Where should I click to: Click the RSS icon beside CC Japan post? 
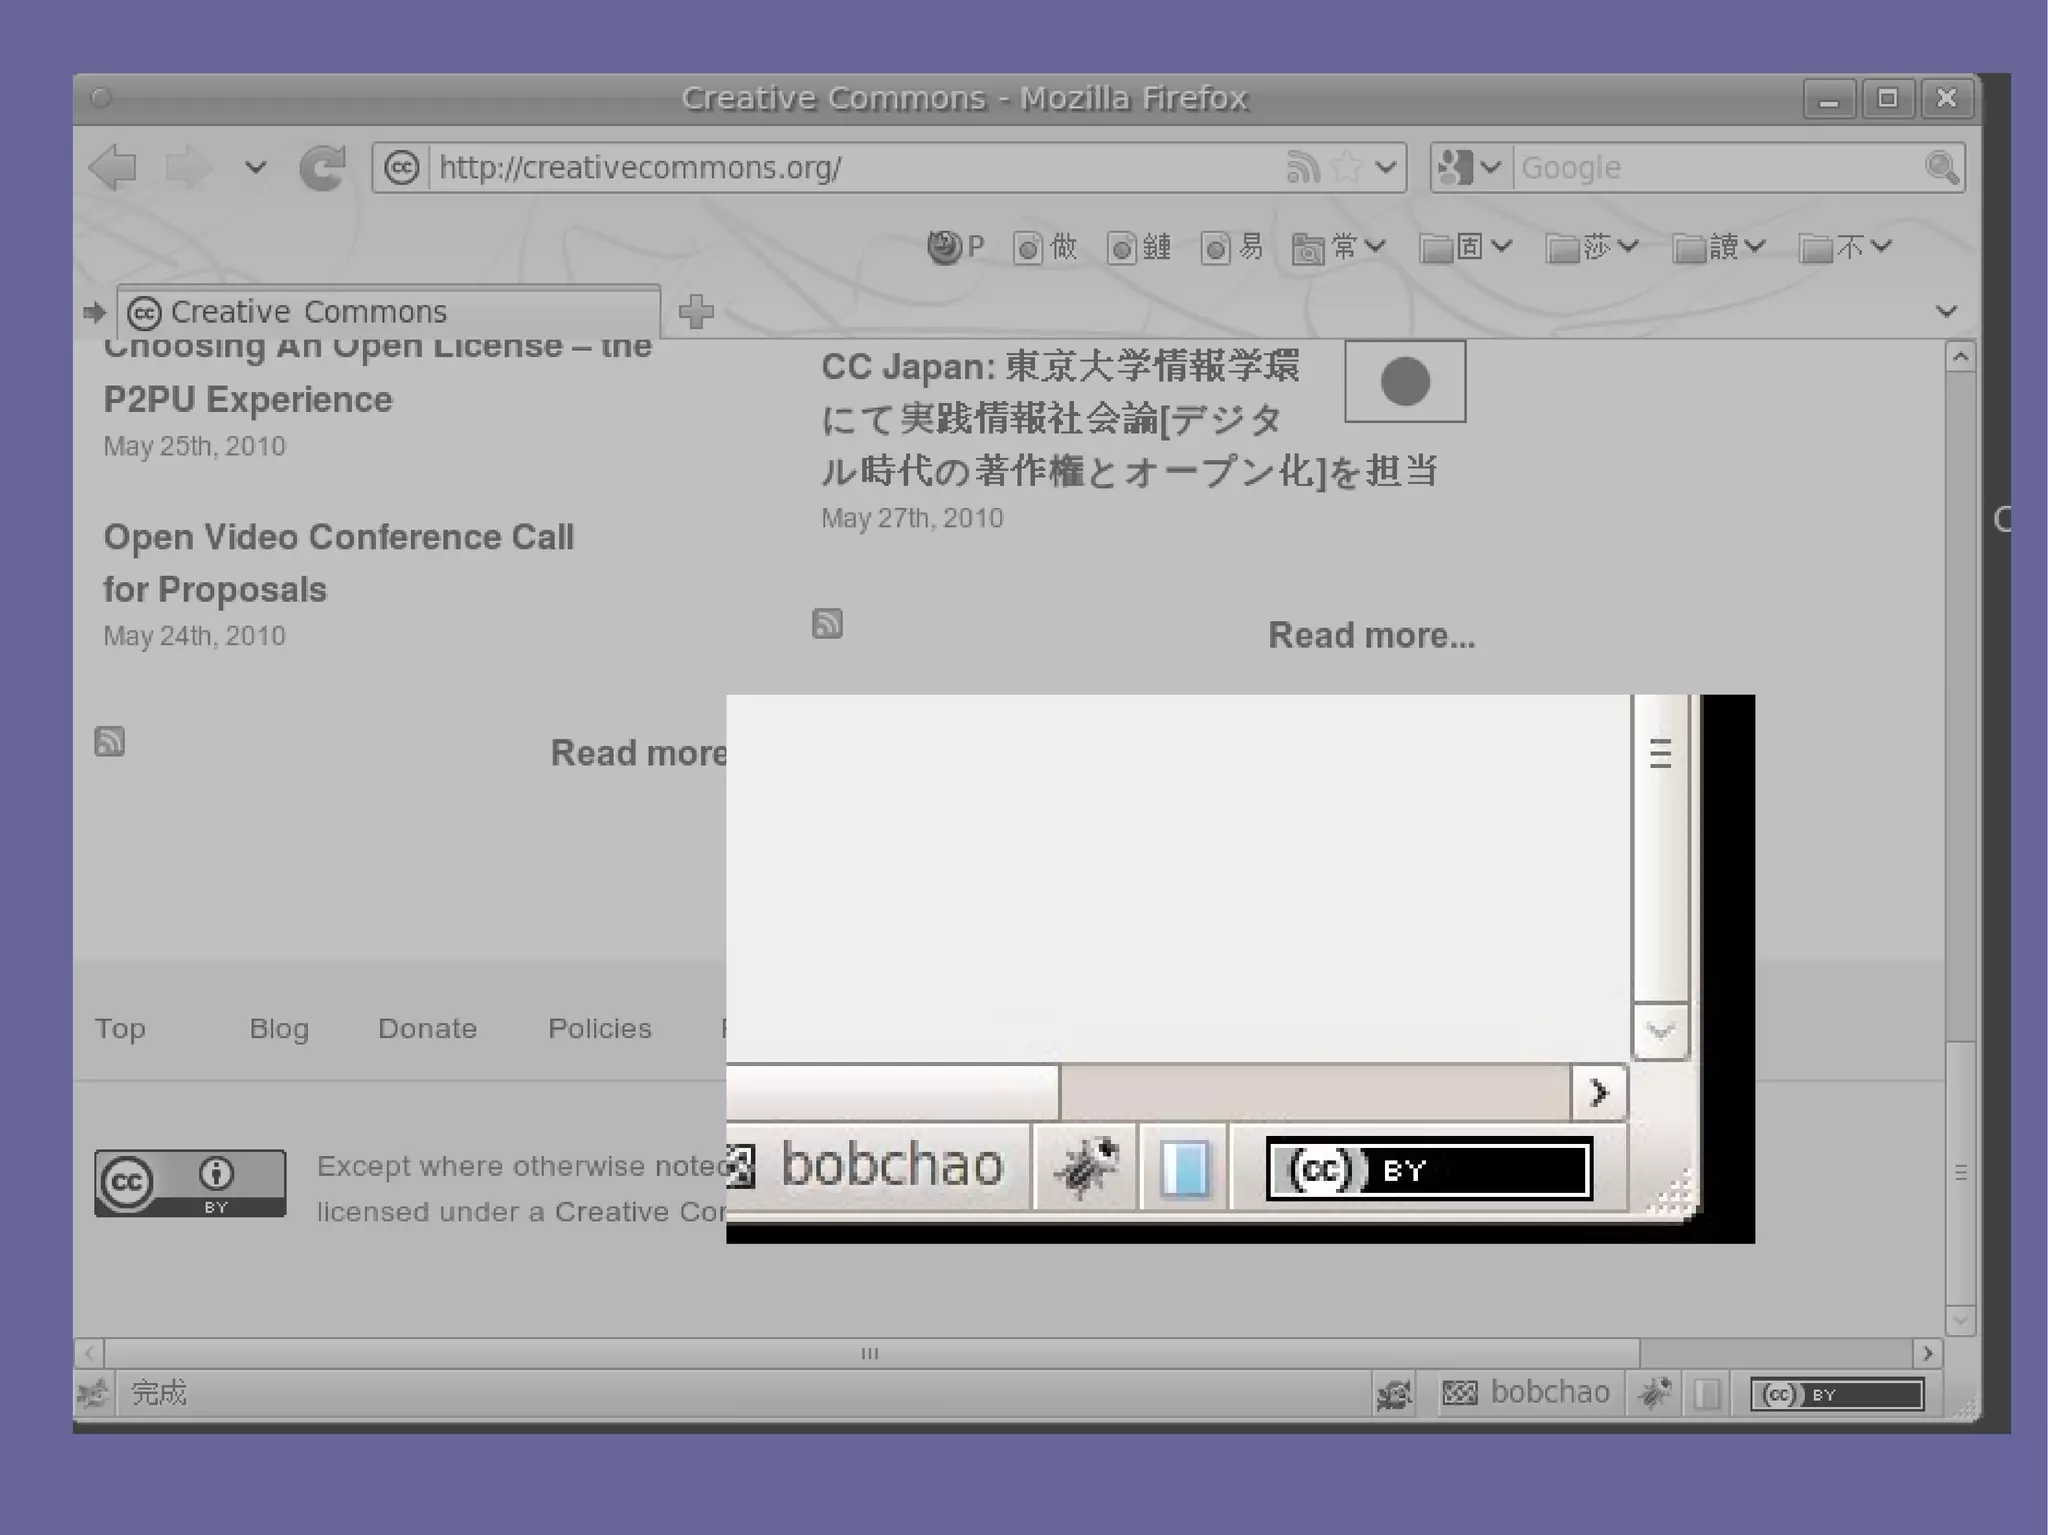(x=827, y=624)
